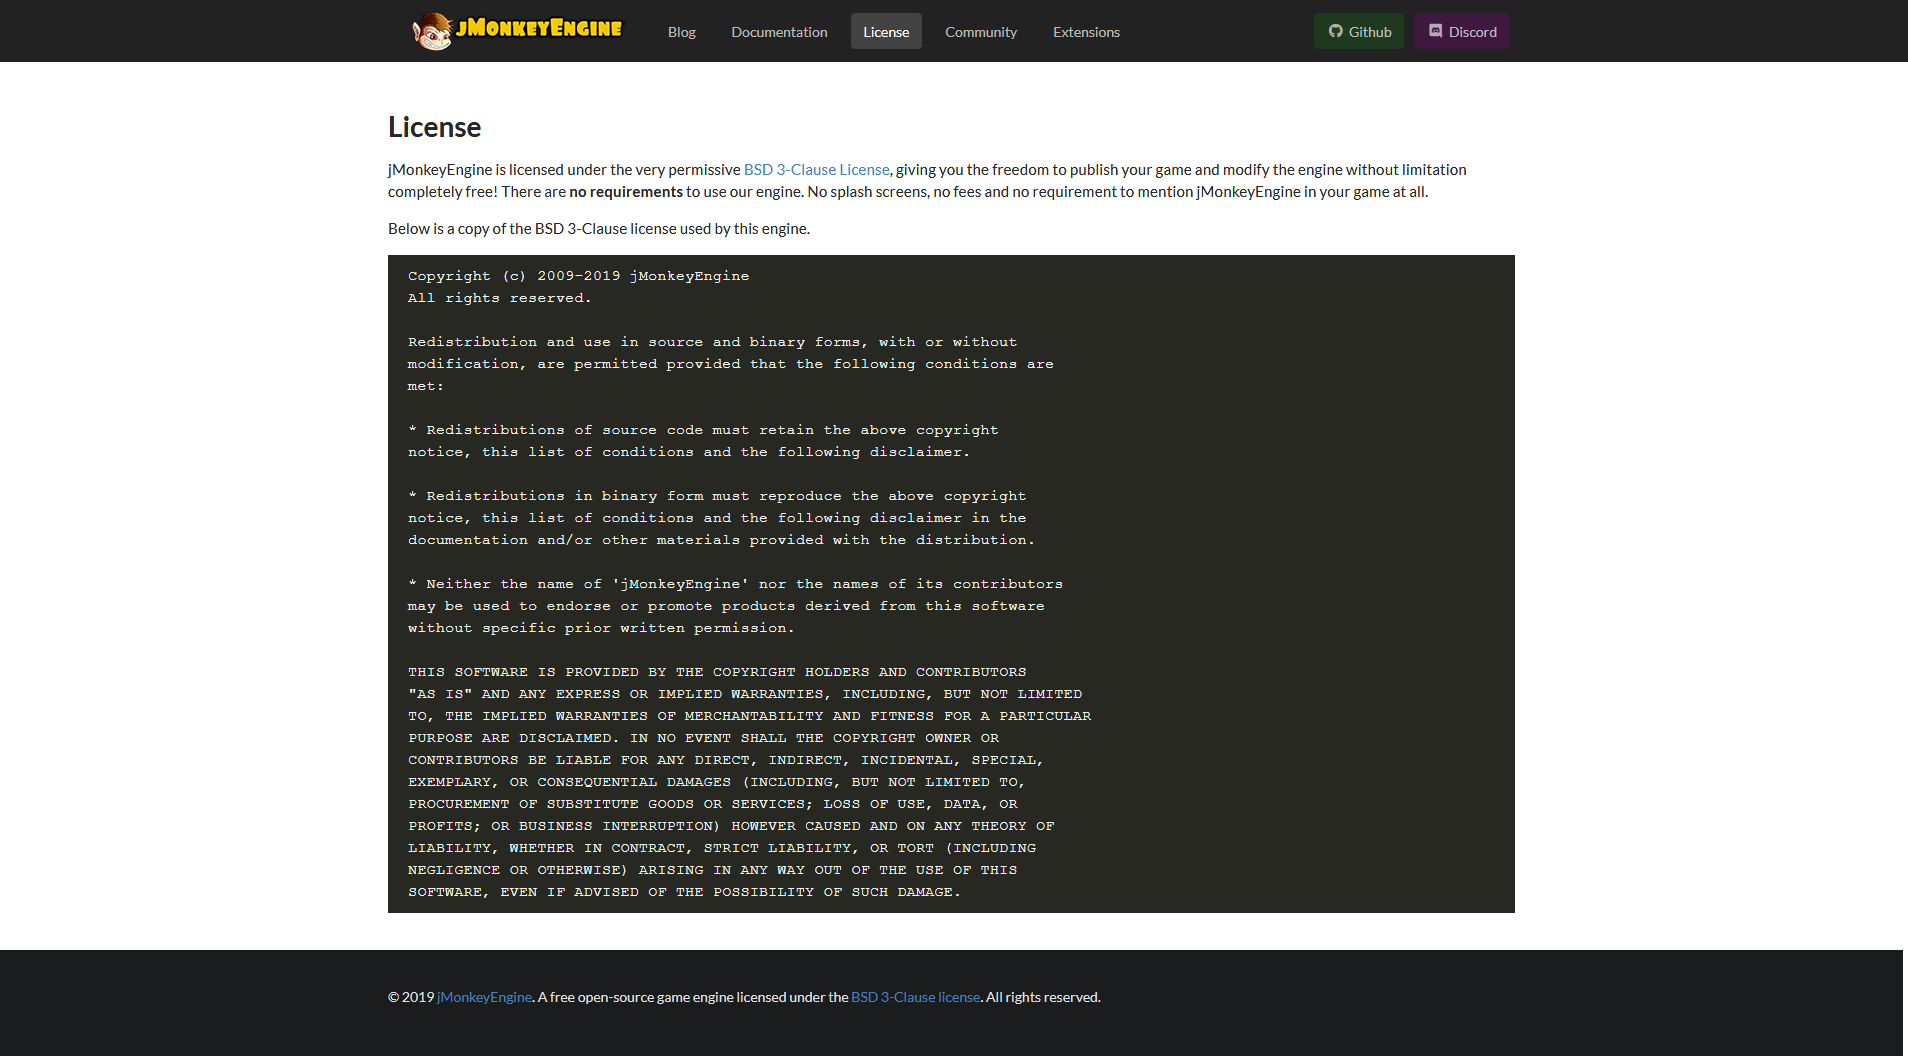The width and height of the screenshot is (1908, 1056).
Task: Click the jMonkeyEngine monkey logo icon
Action: point(432,31)
